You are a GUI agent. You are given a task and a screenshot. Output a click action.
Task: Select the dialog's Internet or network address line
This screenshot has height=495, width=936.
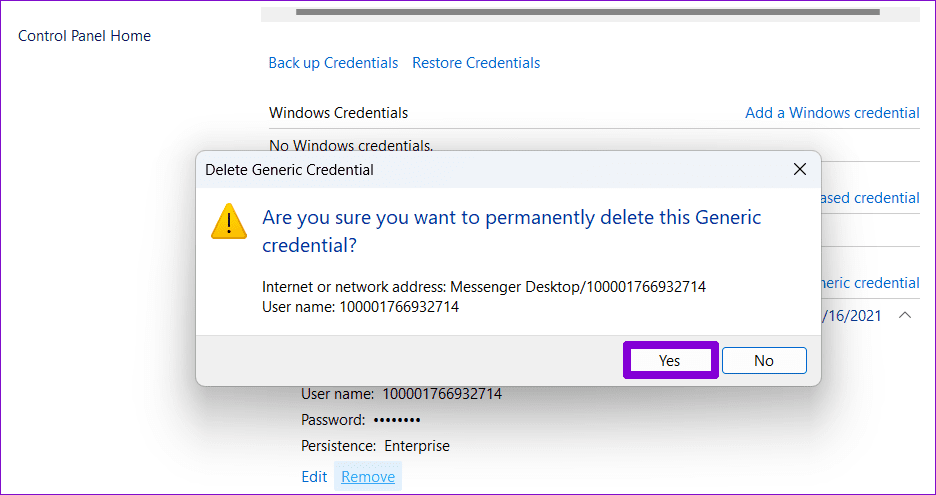pyautogui.click(x=484, y=287)
